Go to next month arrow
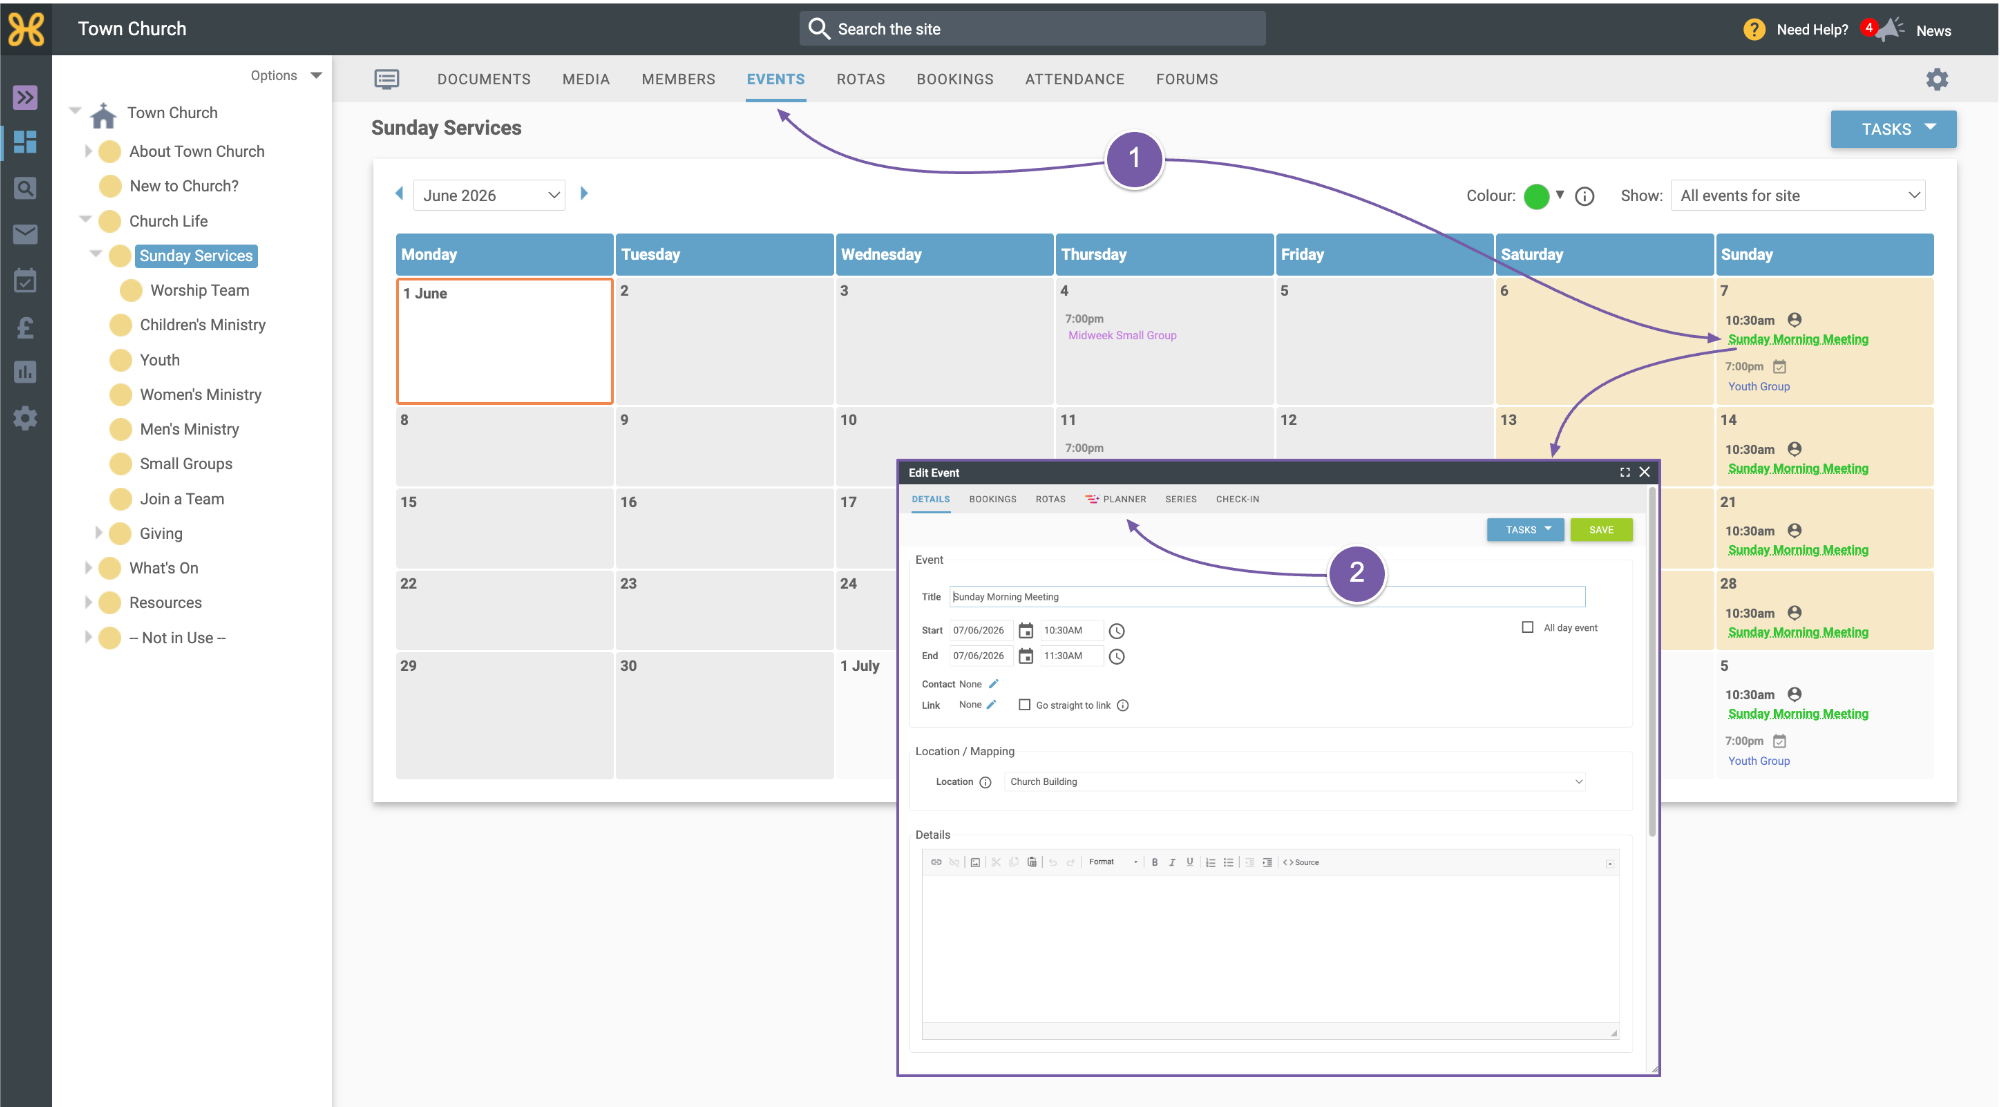 584,194
